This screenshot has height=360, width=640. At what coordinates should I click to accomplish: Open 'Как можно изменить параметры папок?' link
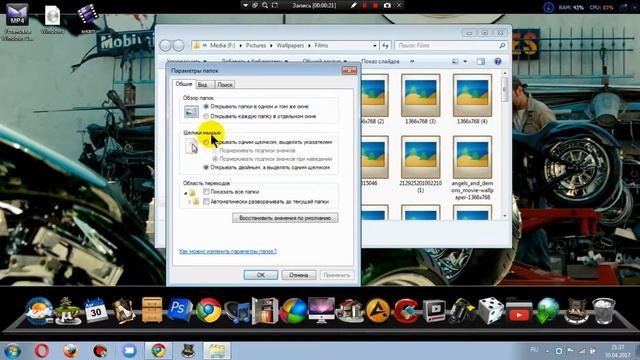pos(228,251)
